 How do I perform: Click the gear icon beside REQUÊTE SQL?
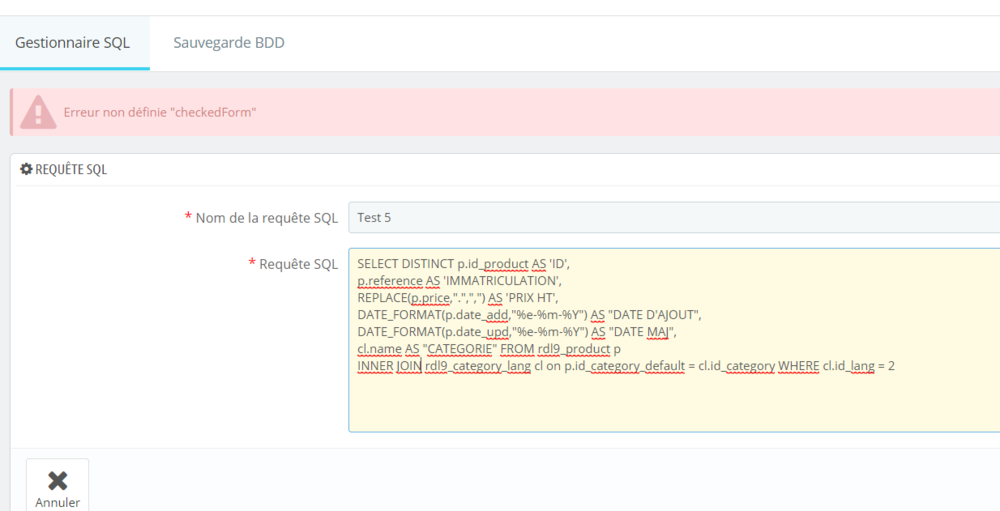click(x=26, y=169)
